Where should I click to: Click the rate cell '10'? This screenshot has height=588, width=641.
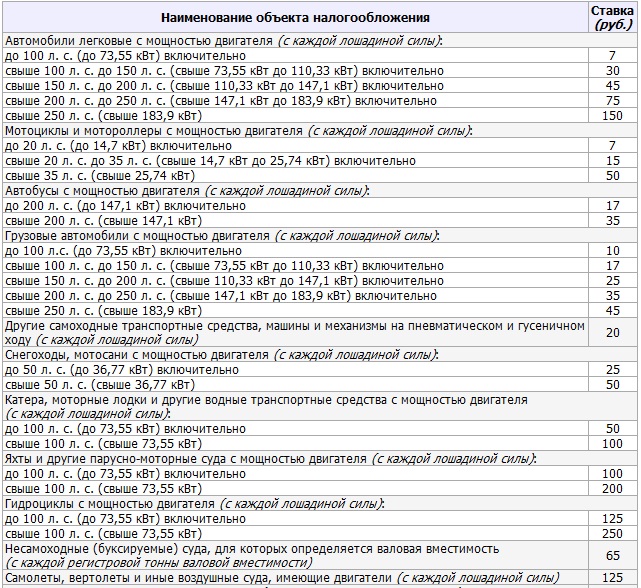coord(612,251)
